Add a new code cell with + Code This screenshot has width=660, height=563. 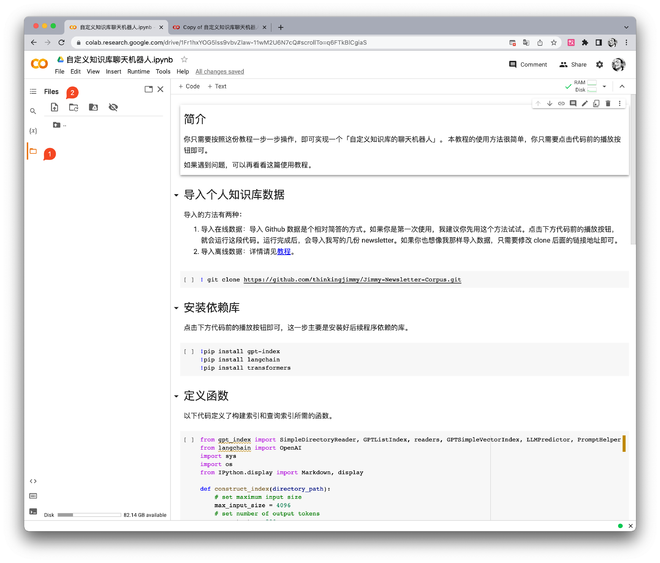click(188, 86)
